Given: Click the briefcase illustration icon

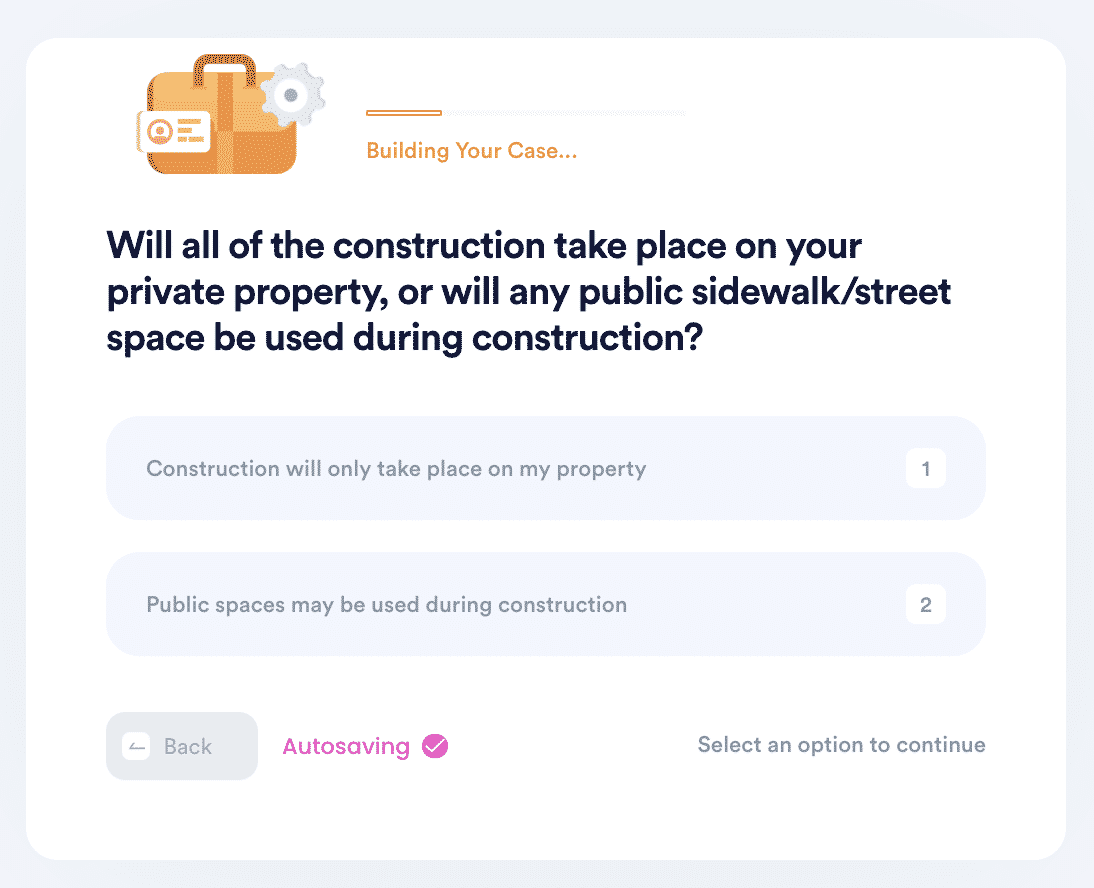Looking at the screenshot, I should point(230,115).
